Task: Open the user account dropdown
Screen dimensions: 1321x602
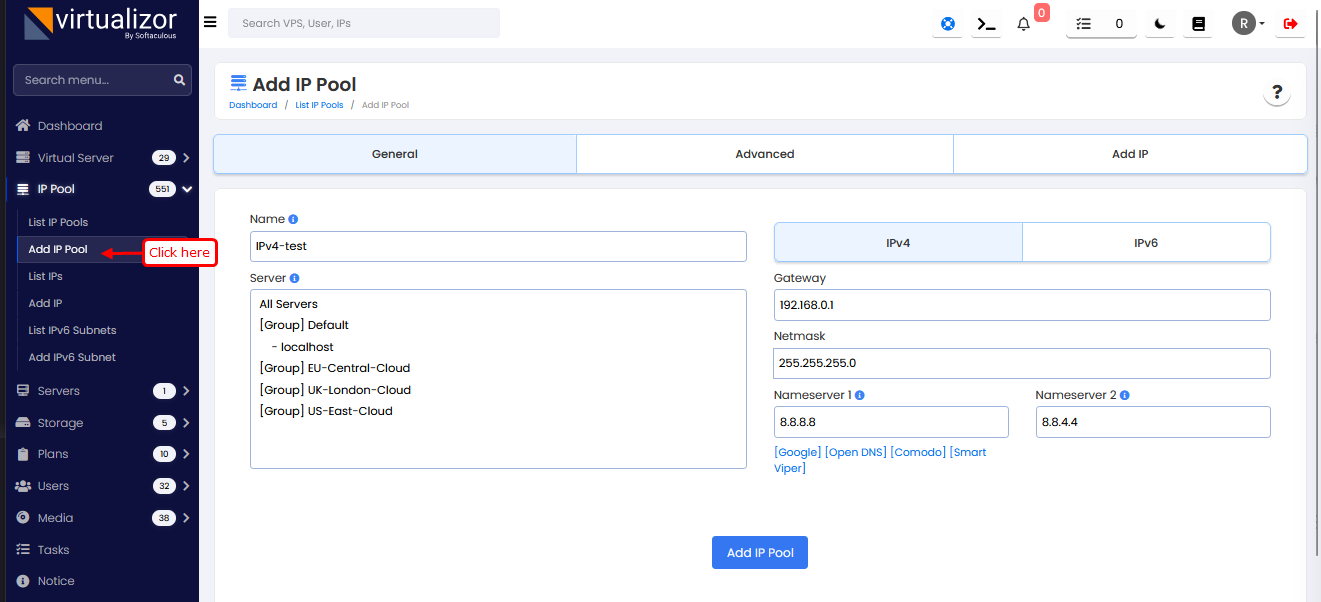Action: point(1248,24)
